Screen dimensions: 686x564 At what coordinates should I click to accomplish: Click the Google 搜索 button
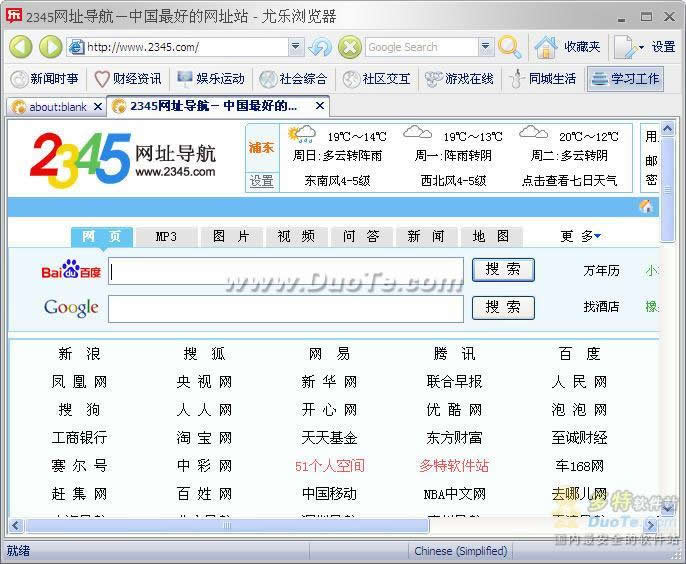coord(503,308)
